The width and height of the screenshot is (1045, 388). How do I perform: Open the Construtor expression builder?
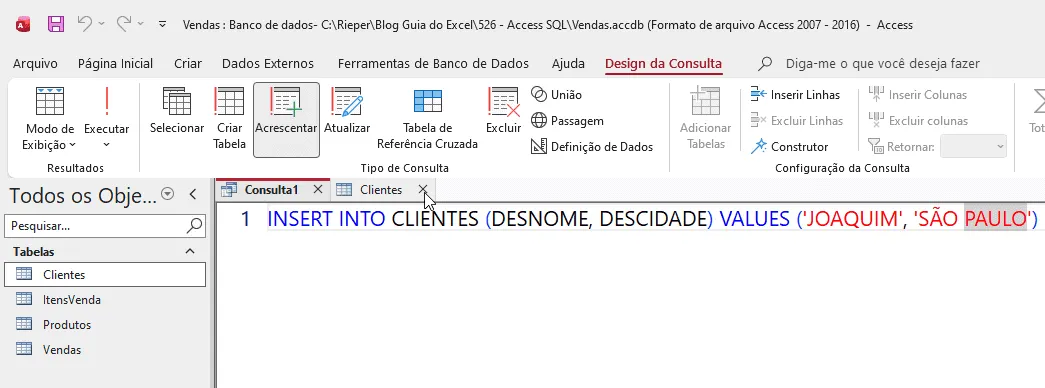[x=789, y=147]
